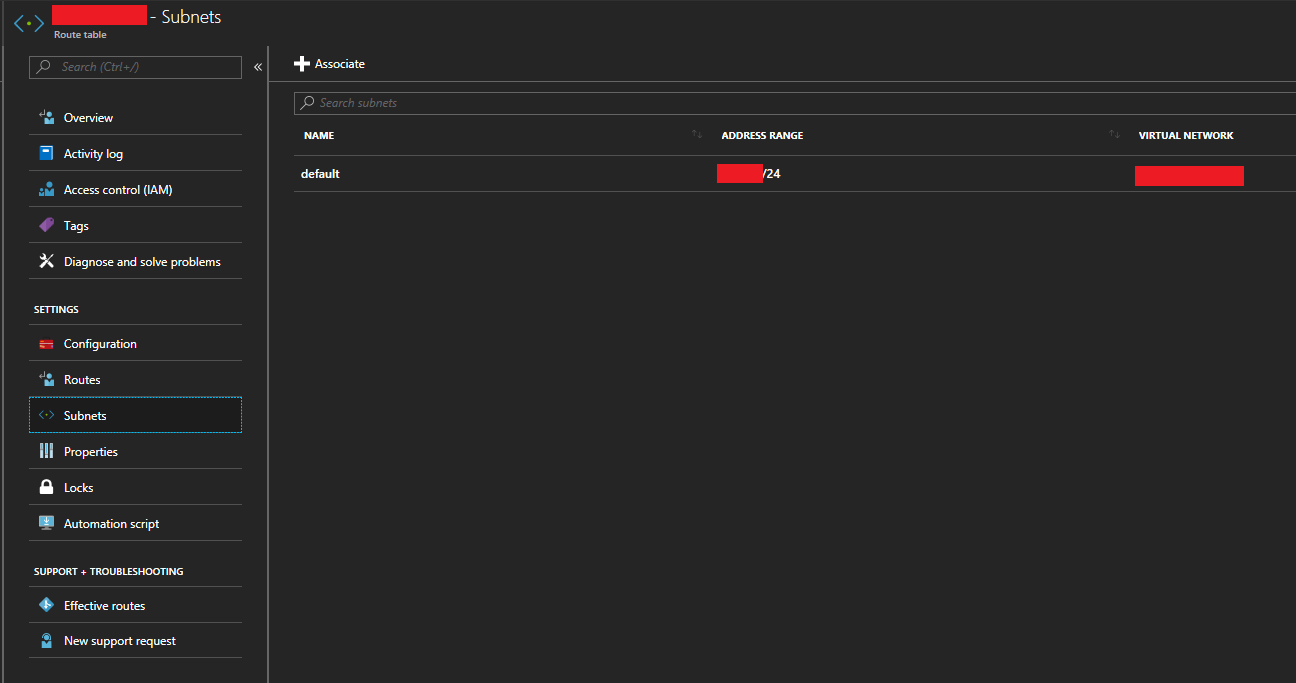The height and width of the screenshot is (683, 1296).
Task: Click the ADDRESS RANGE column header
Action: (762, 135)
